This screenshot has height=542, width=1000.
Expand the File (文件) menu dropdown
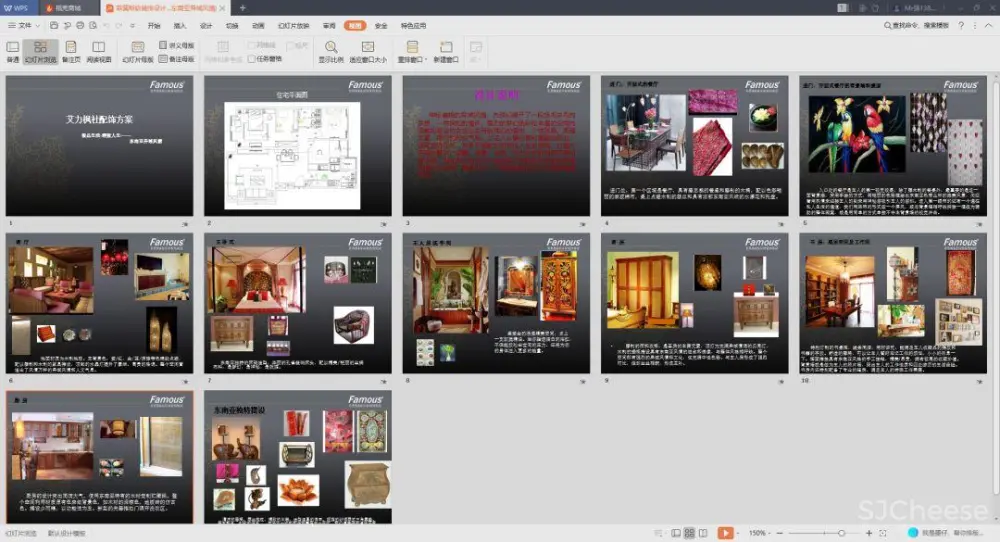tap(25, 25)
